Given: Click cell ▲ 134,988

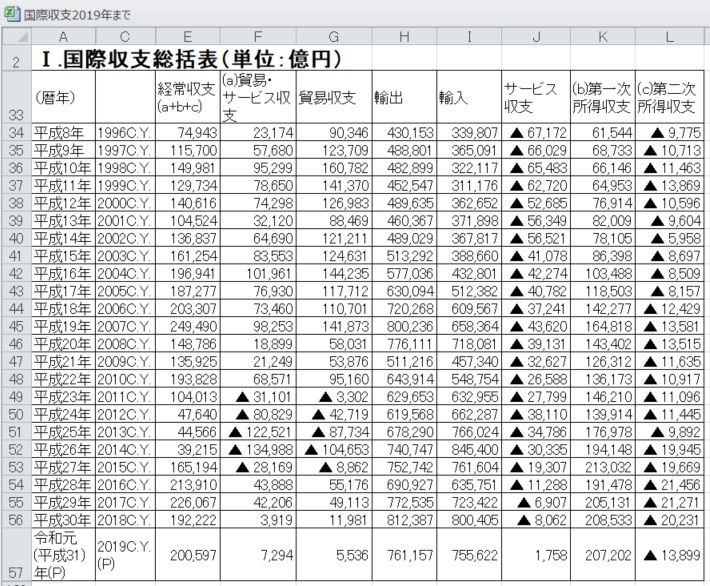Looking at the screenshot, I should [x=258, y=450].
